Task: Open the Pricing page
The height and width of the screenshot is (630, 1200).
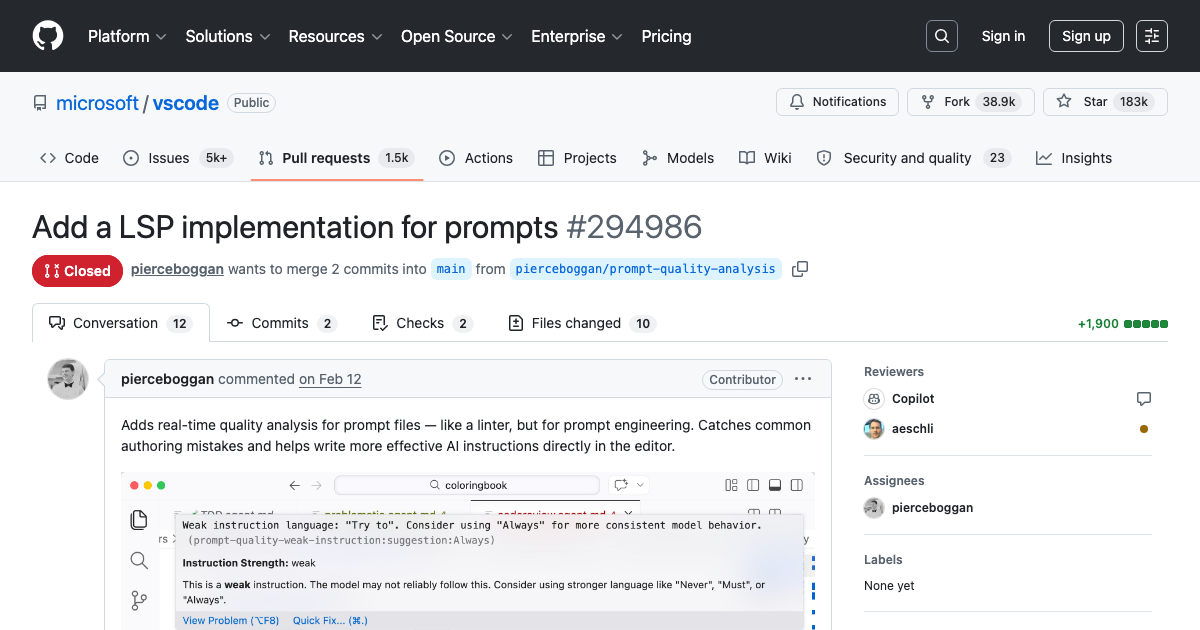Action: pos(666,36)
